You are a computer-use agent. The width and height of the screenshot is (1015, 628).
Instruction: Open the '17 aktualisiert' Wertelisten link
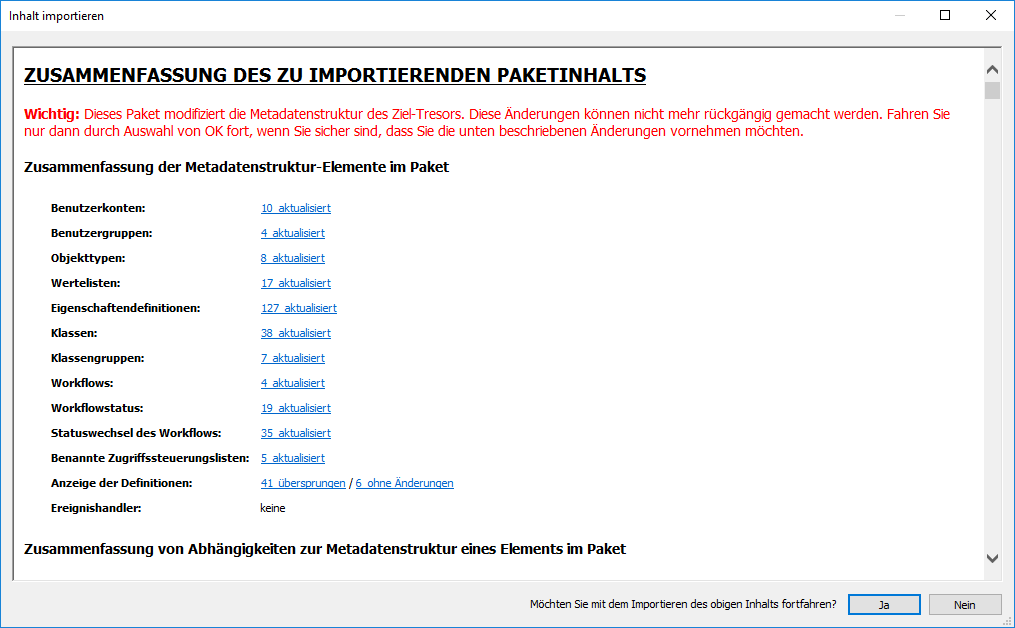tap(295, 283)
